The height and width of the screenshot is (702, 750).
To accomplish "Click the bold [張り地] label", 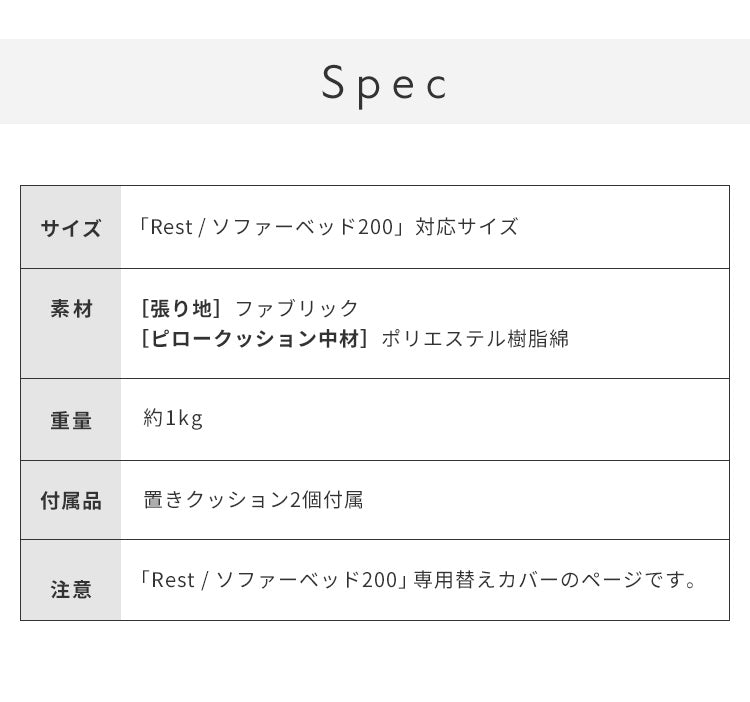I will coord(181,308).
